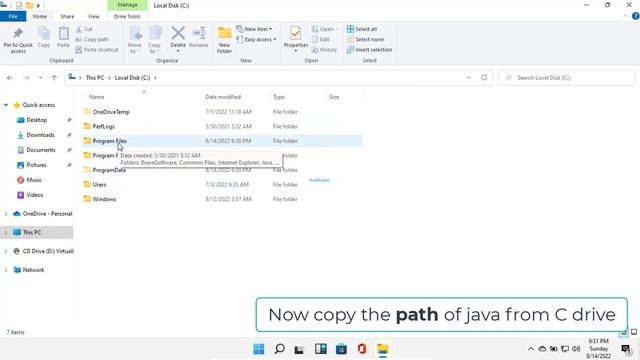Open Microsoft Store from taskbar
The width and height of the screenshot is (640, 360).
pos(341,349)
